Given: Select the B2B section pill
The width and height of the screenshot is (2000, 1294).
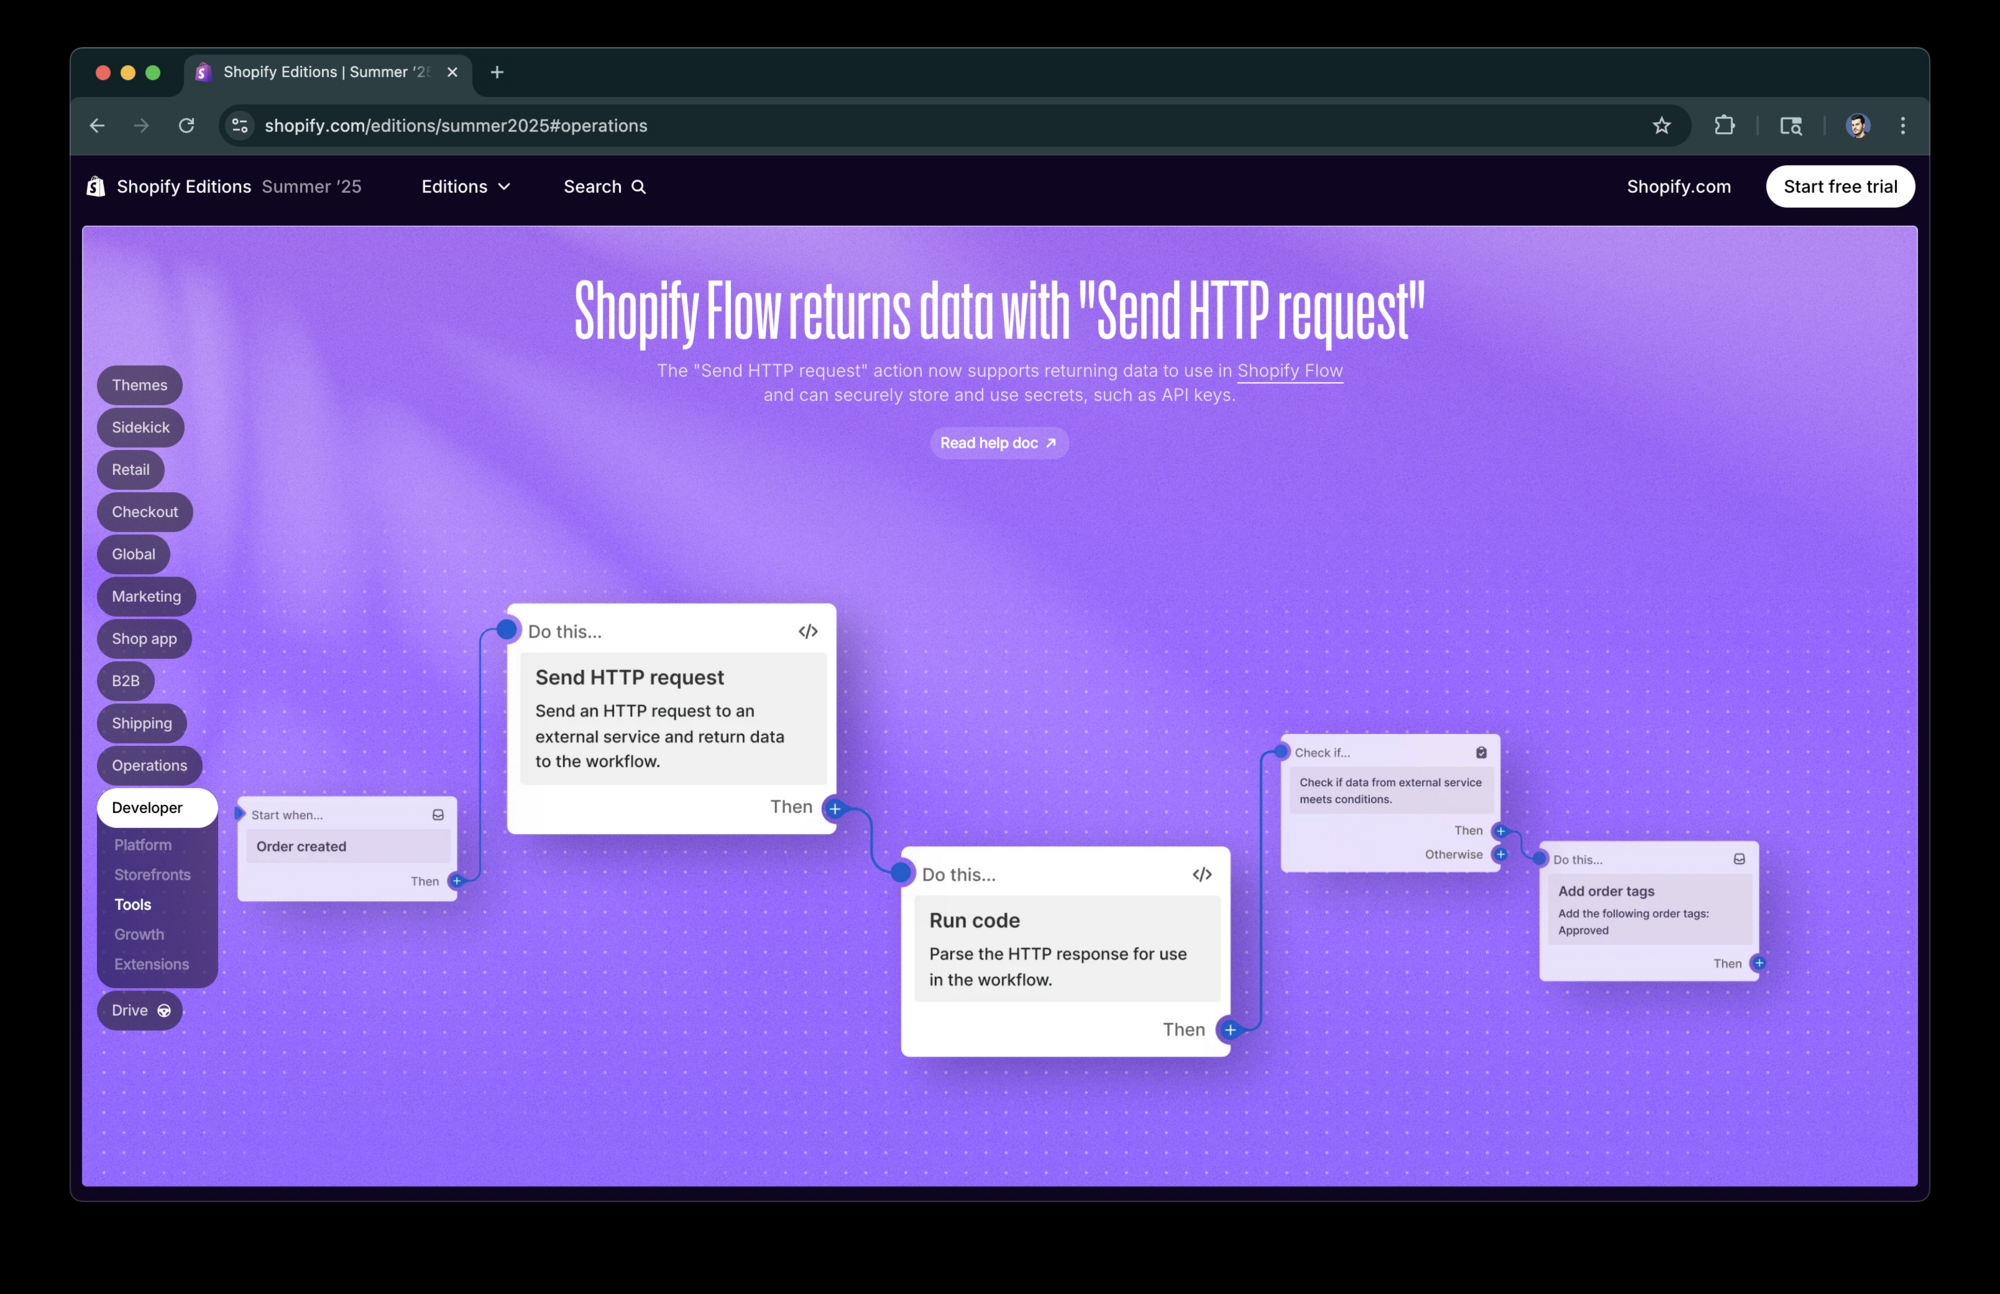Looking at the screenshot, I should coord(126,681).
